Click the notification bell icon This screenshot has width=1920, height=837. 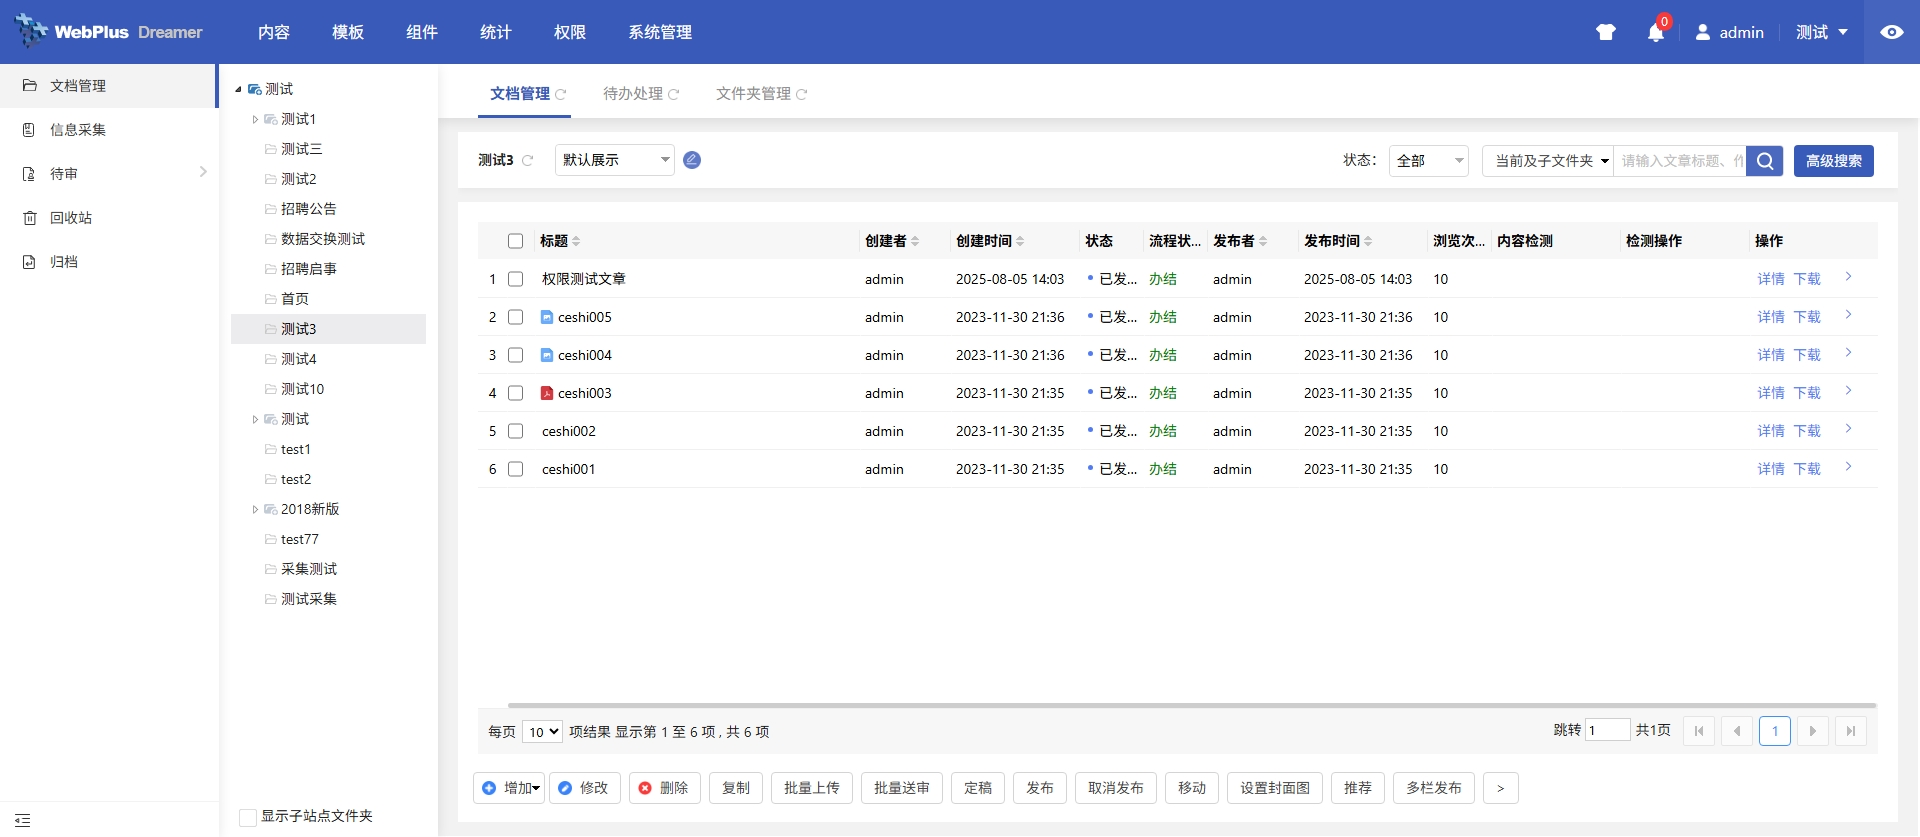[1655, 33]
